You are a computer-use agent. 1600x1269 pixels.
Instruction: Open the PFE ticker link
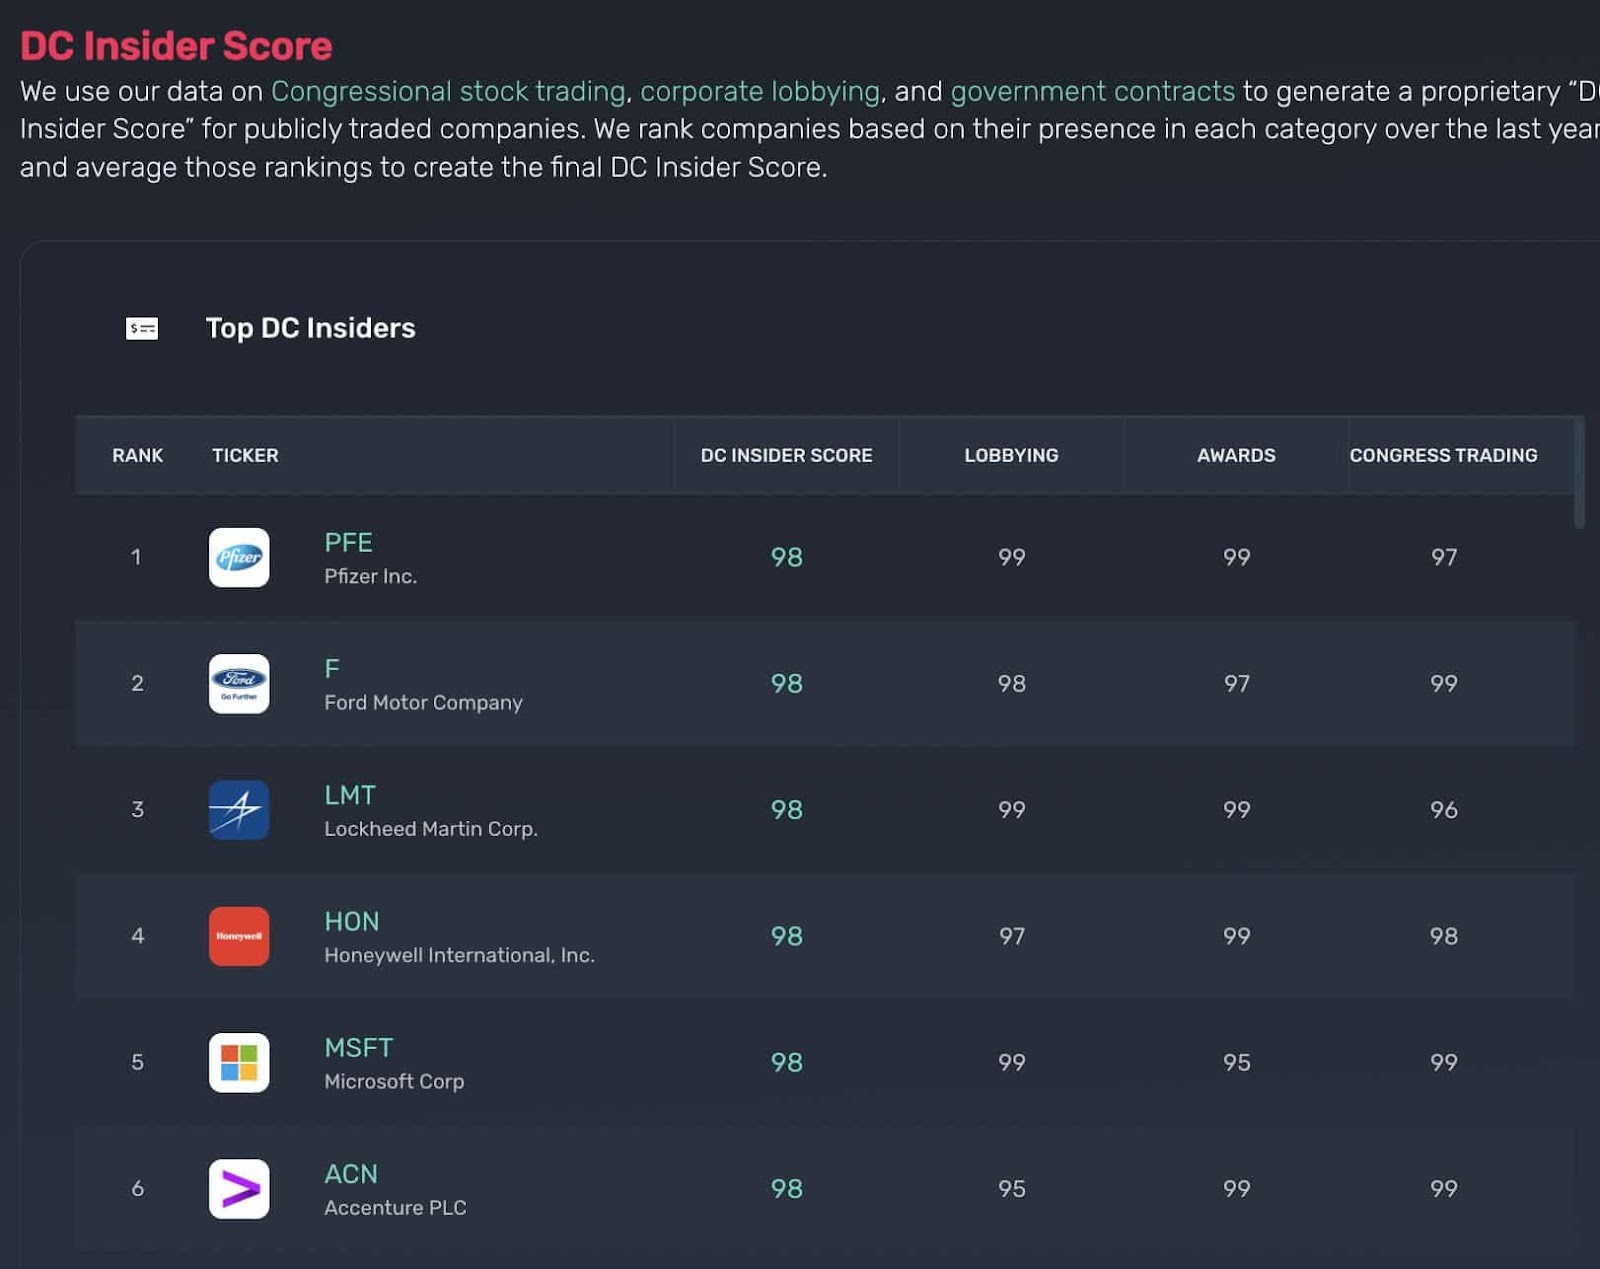tap(348, 542)
